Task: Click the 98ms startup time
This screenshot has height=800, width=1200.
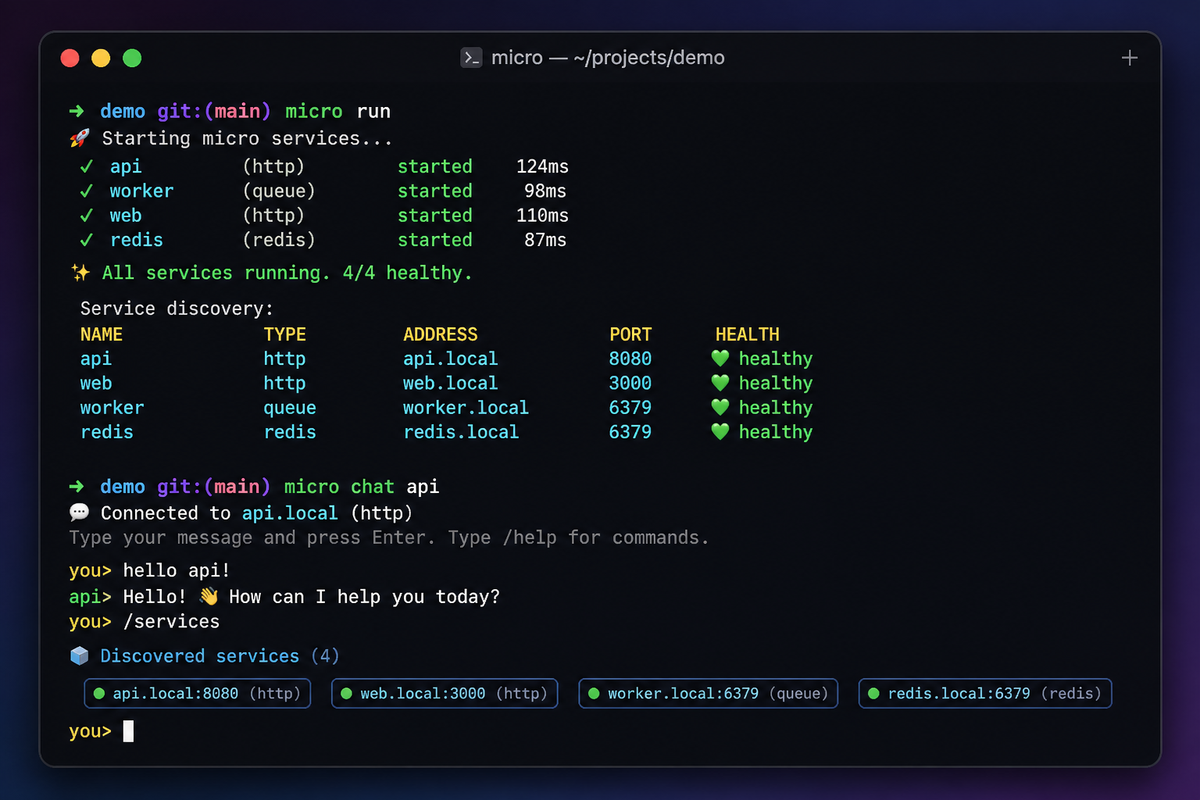Action: [x=546, y=191]
